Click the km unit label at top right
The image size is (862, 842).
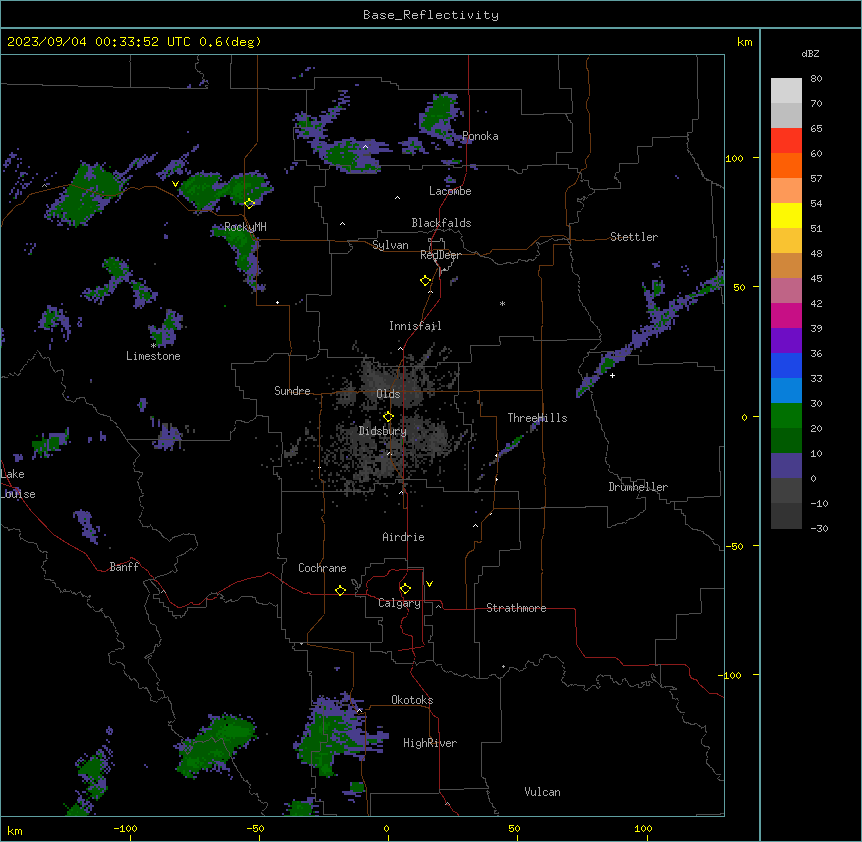pos(745,42)
